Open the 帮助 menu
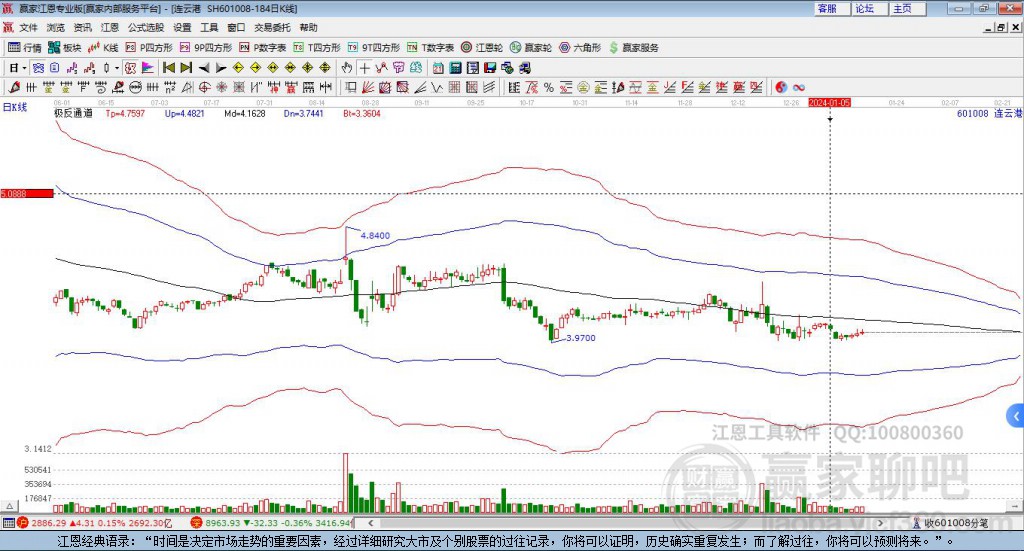This screenshot has height=551, width=1024. [308, 27]
